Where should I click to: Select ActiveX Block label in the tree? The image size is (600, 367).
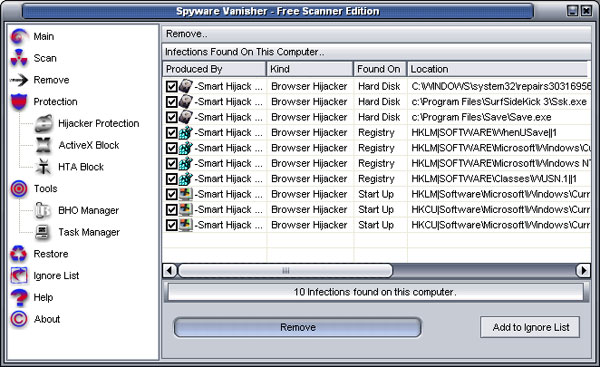tap(89, 145)
